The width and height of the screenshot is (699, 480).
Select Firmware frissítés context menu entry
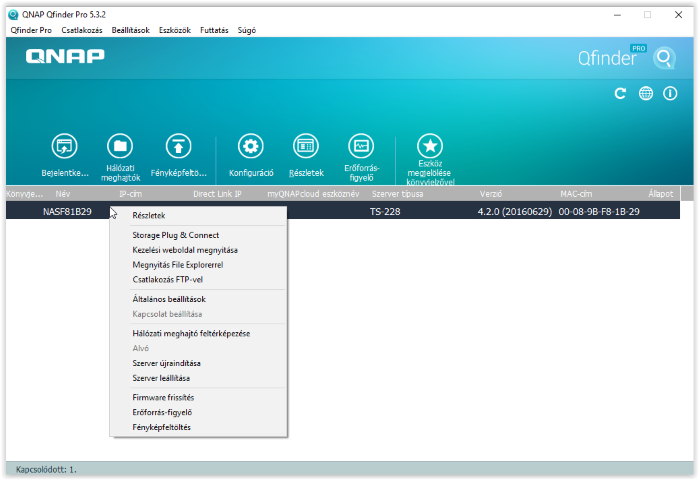pyautogui.click(x=163, y=397)
